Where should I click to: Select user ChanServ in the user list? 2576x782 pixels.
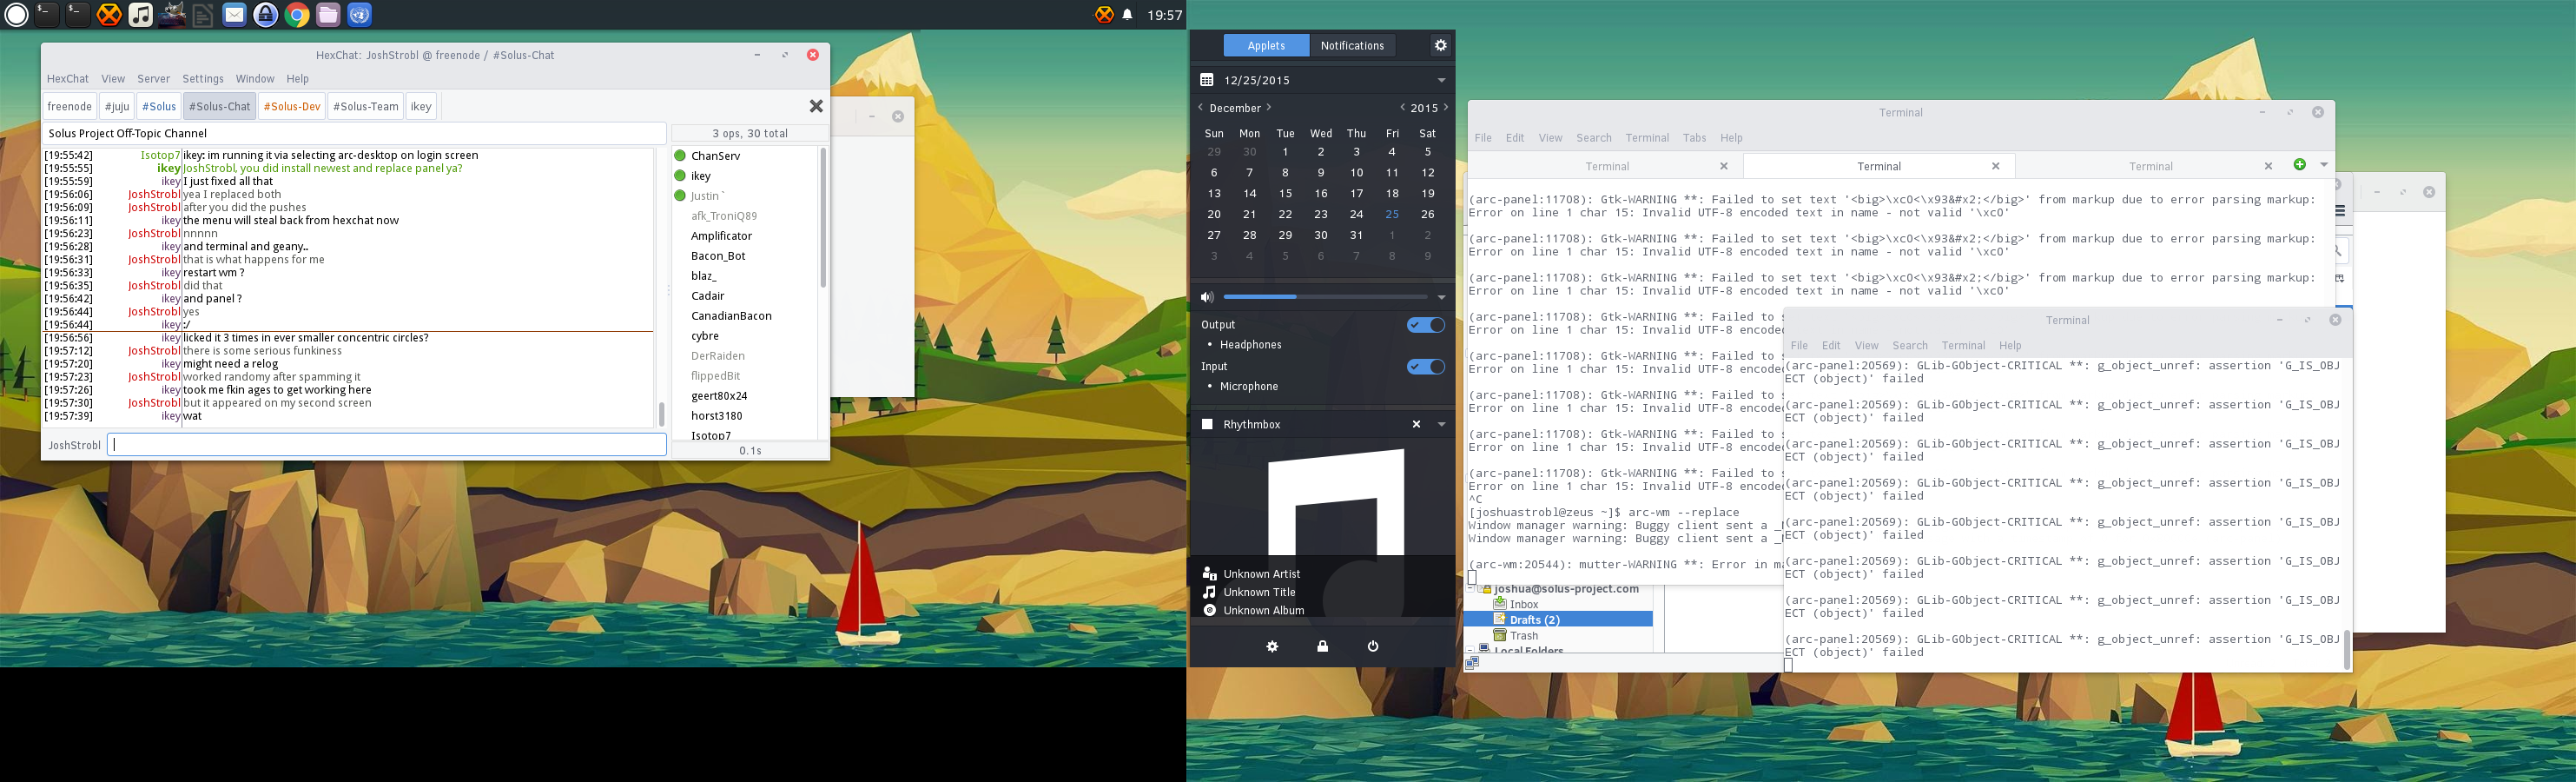(x=715, y=156)
